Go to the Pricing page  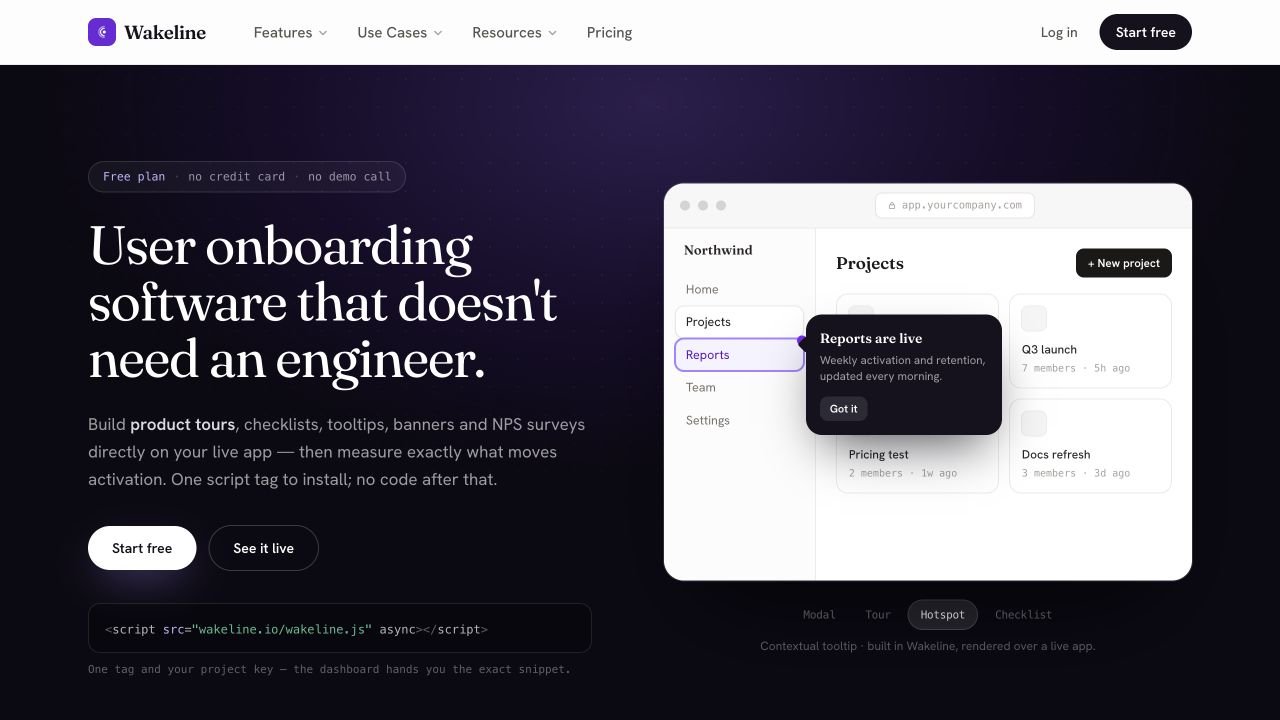pos(609,32)
